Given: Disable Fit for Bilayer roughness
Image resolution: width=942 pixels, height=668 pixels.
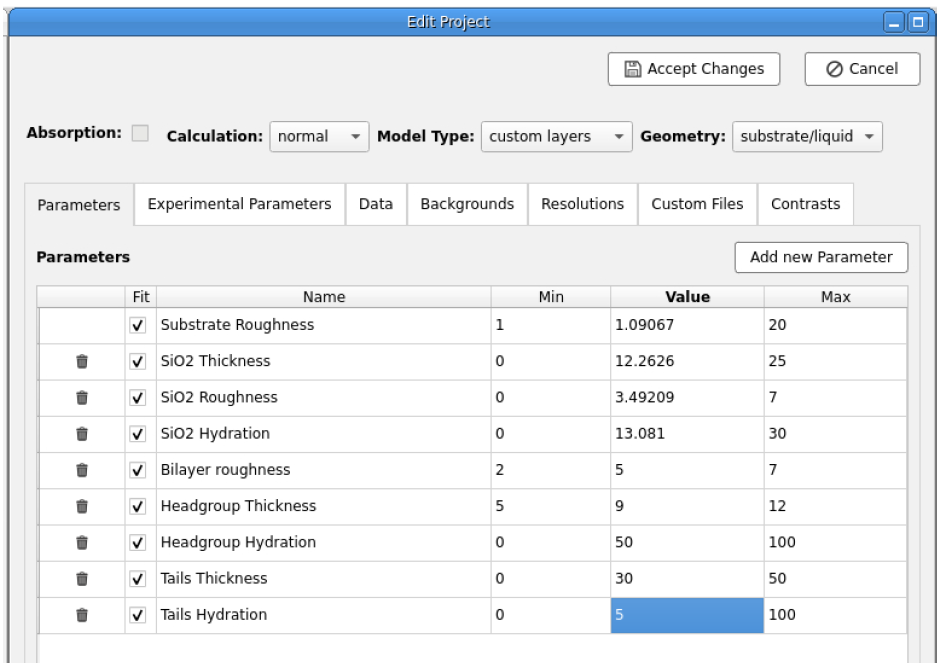Looking at the screenshot, I should pos(138,470).
